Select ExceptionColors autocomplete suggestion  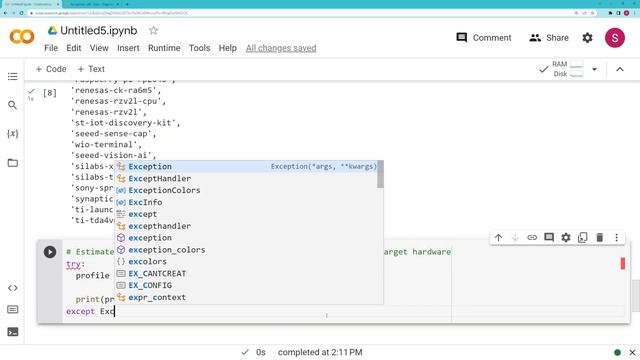[246, 190]
